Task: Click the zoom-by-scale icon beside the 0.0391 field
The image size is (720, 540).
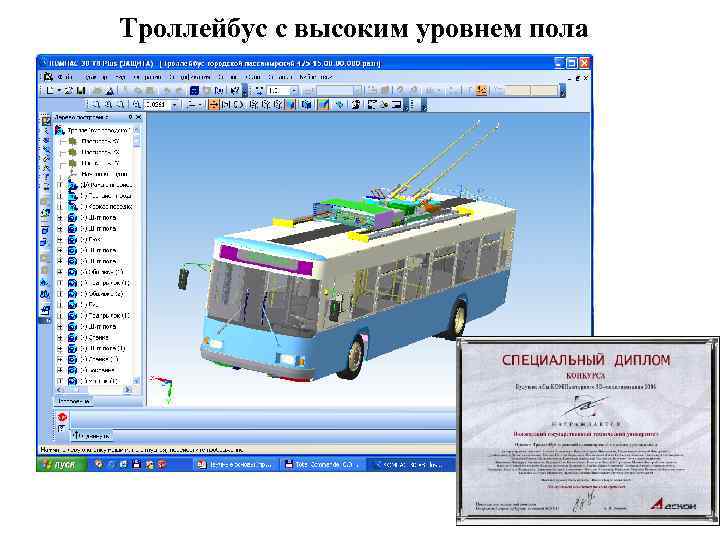Action: click(x=137, y=105)
